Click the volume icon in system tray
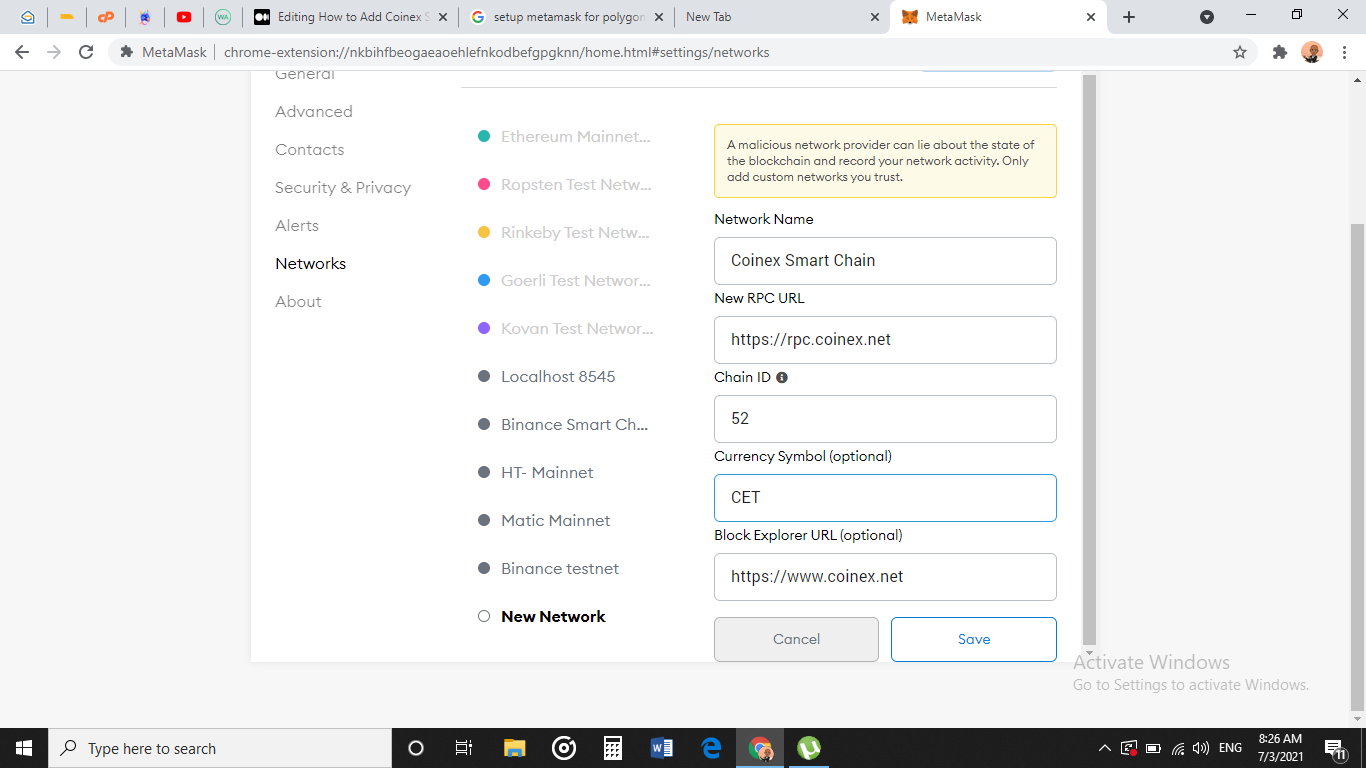 coord(1201,748)
